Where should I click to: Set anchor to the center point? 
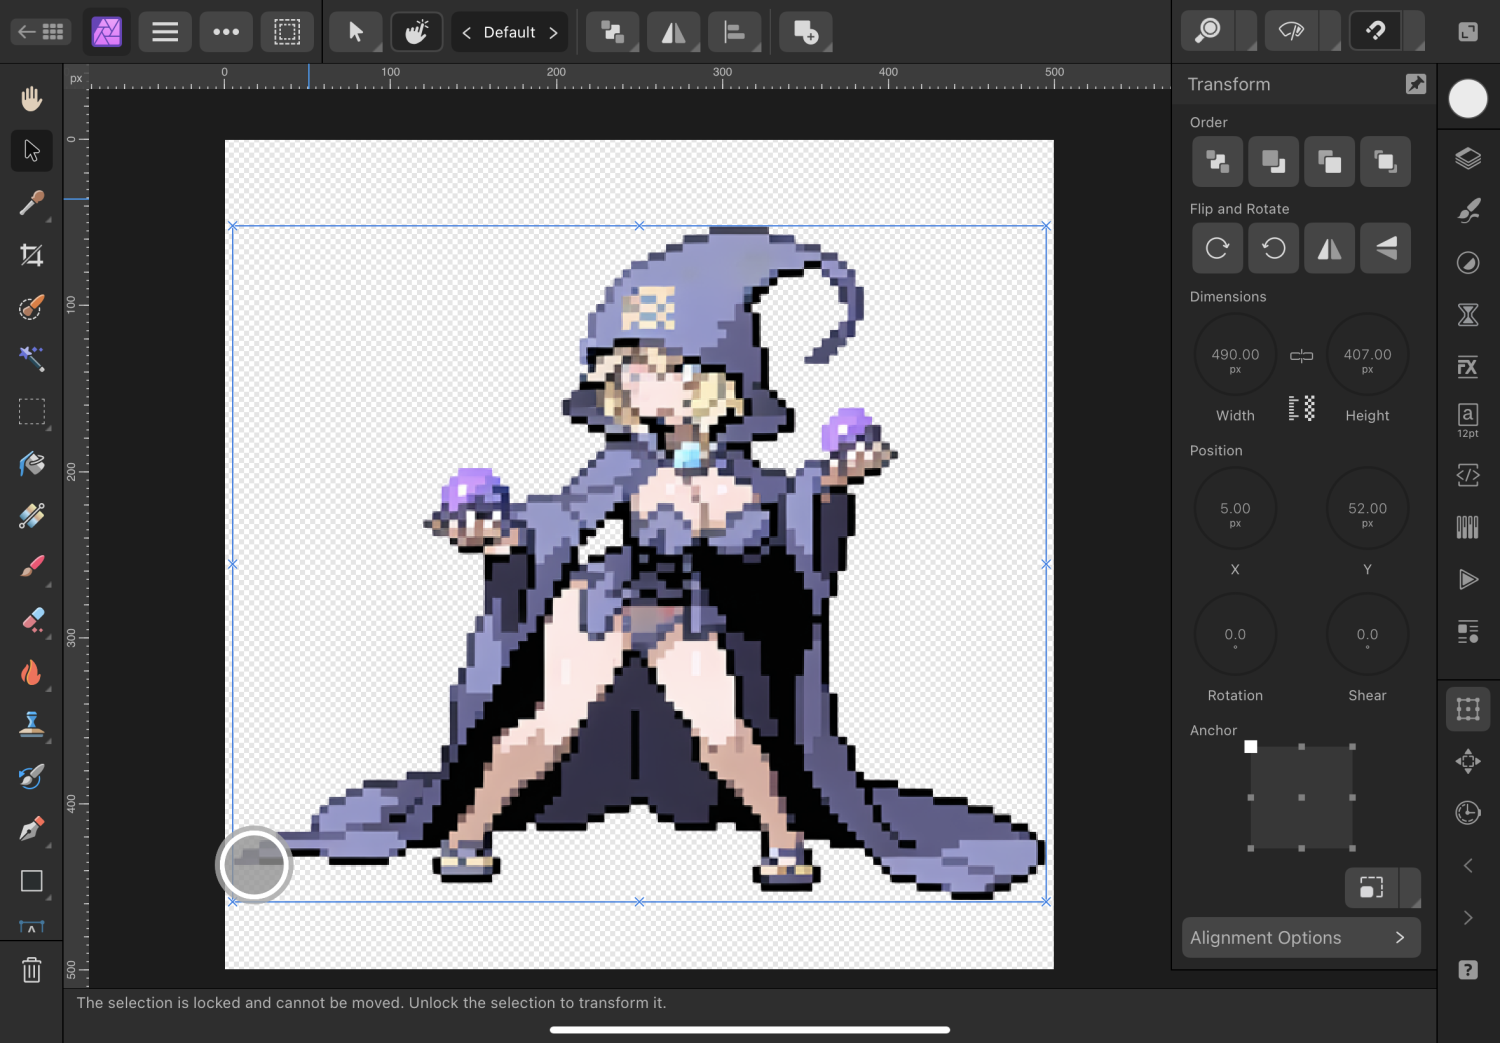point(1301,797)
